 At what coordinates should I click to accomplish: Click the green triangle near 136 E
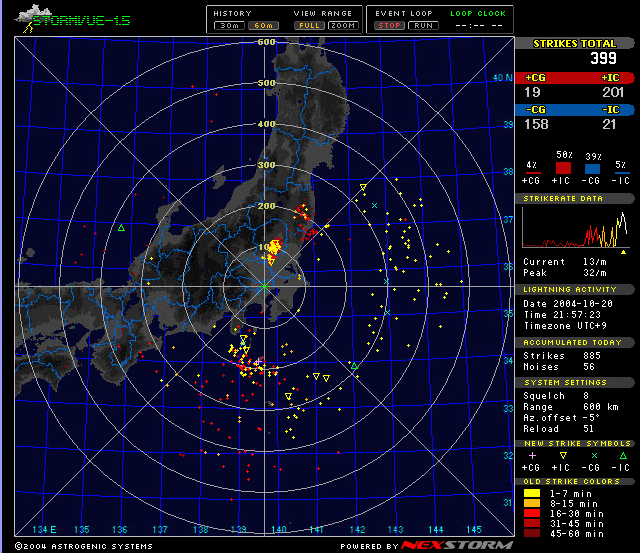point(121,228)
